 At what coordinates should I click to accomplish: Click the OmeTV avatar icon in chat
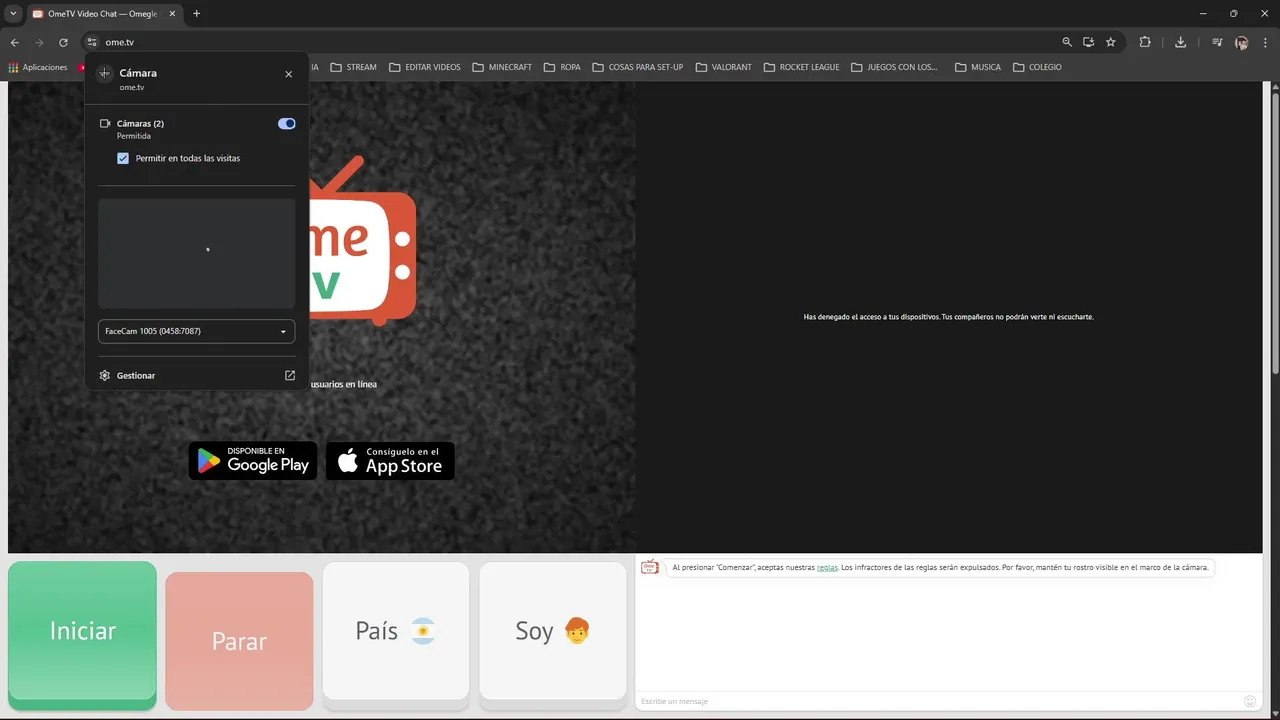click(x=650, y=567)
